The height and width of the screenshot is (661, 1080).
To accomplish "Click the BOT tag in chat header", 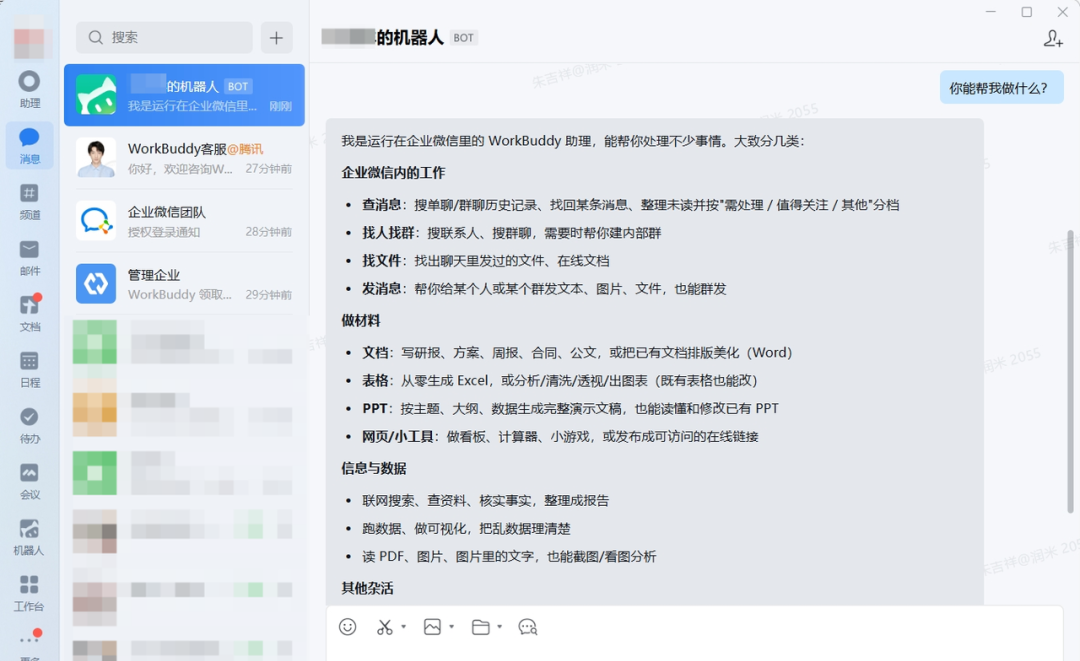I will click(464, 38).
